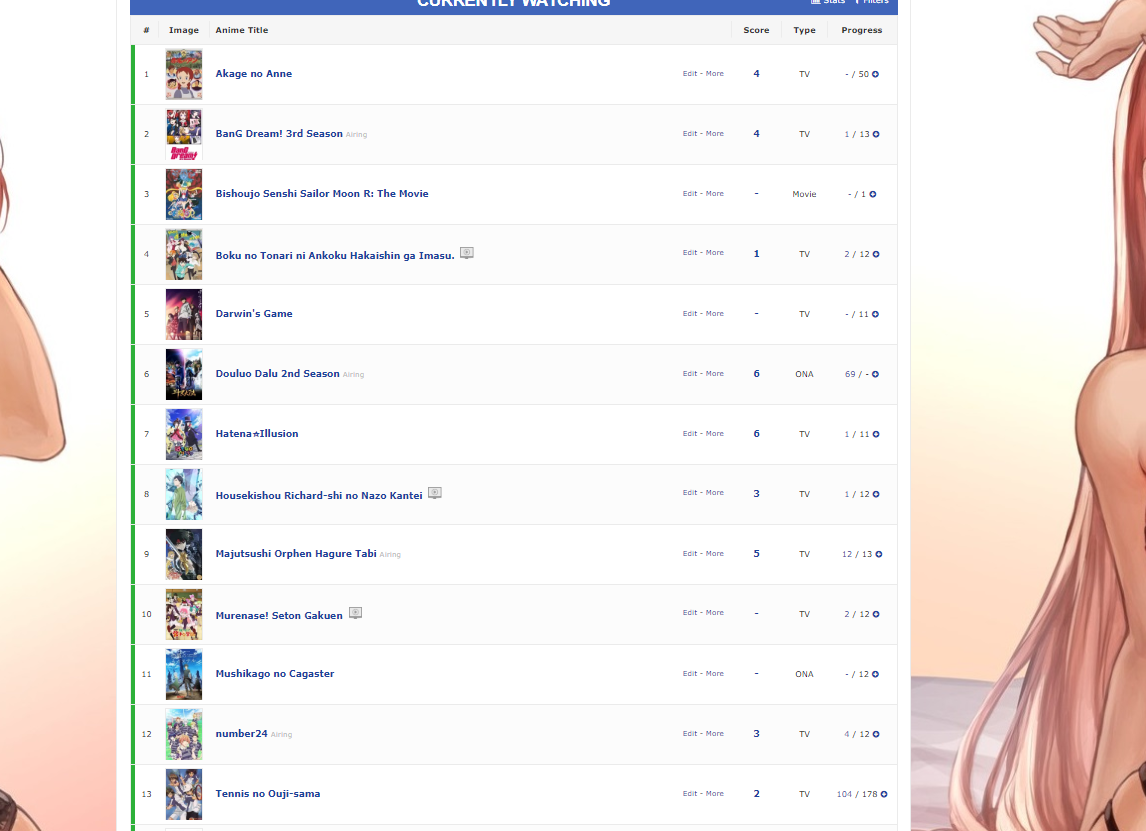
Task: Sort list by Progress column header
Action: (862, 30)
